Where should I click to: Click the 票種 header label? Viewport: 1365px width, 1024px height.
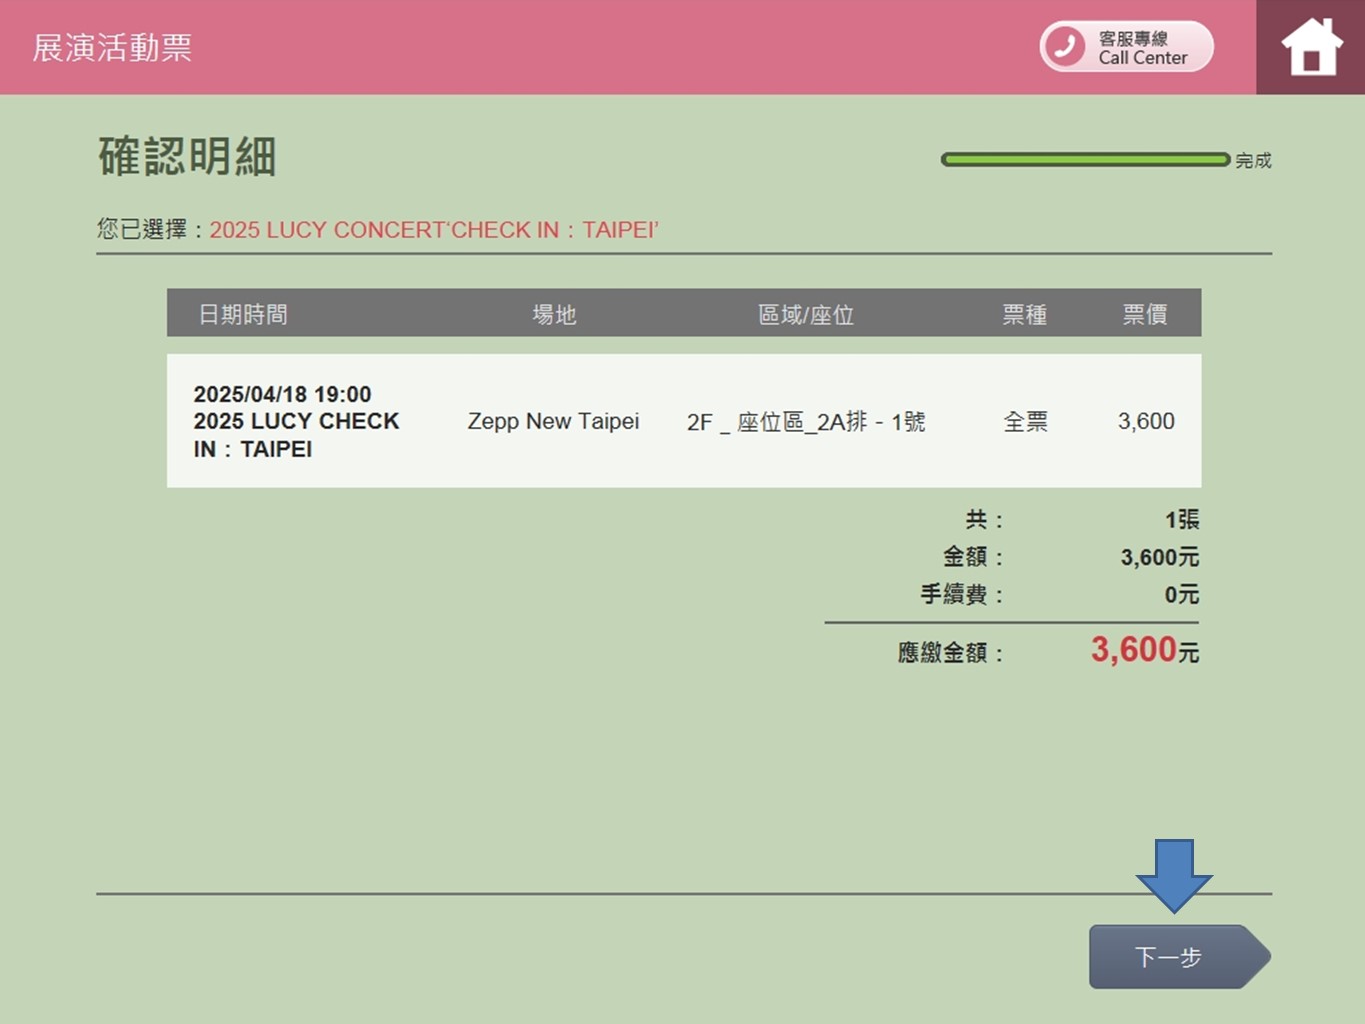(1025, 313)
